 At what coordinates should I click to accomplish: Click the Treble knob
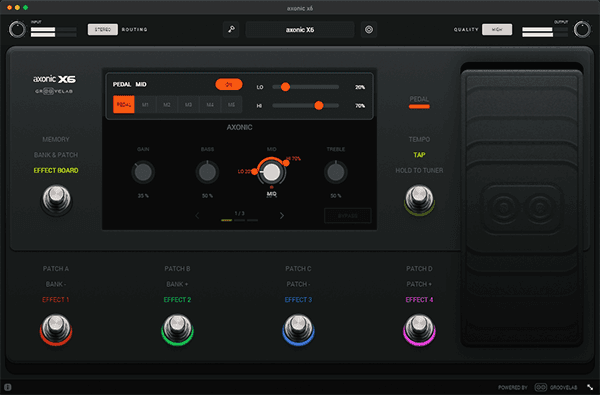[336, 172]
